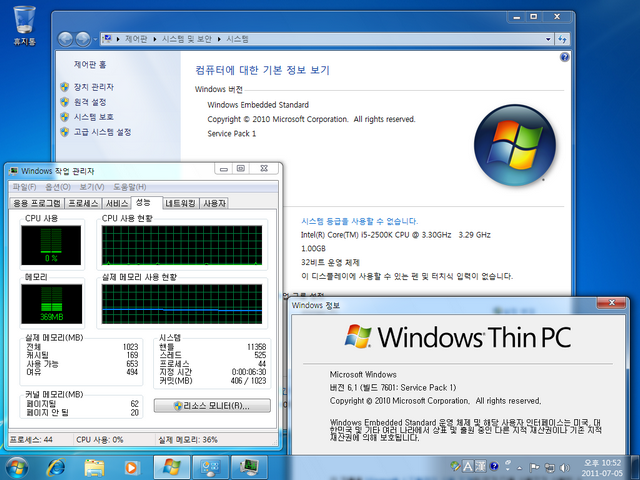Switch to the Windows 정보 taskbar button
This screenshot has height=480, width=640.
pos(171,468)
